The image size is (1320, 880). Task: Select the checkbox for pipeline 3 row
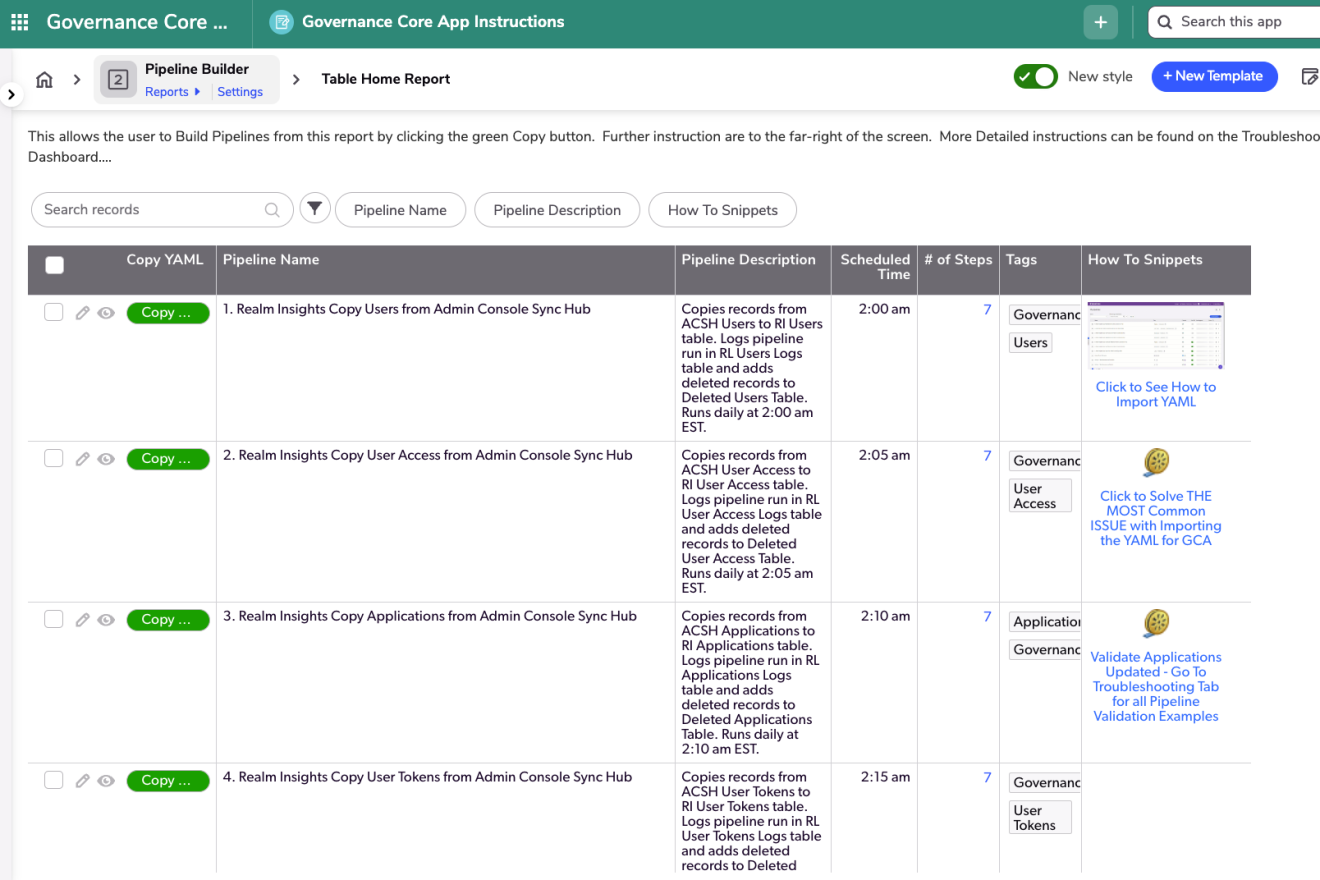[54, 619]
